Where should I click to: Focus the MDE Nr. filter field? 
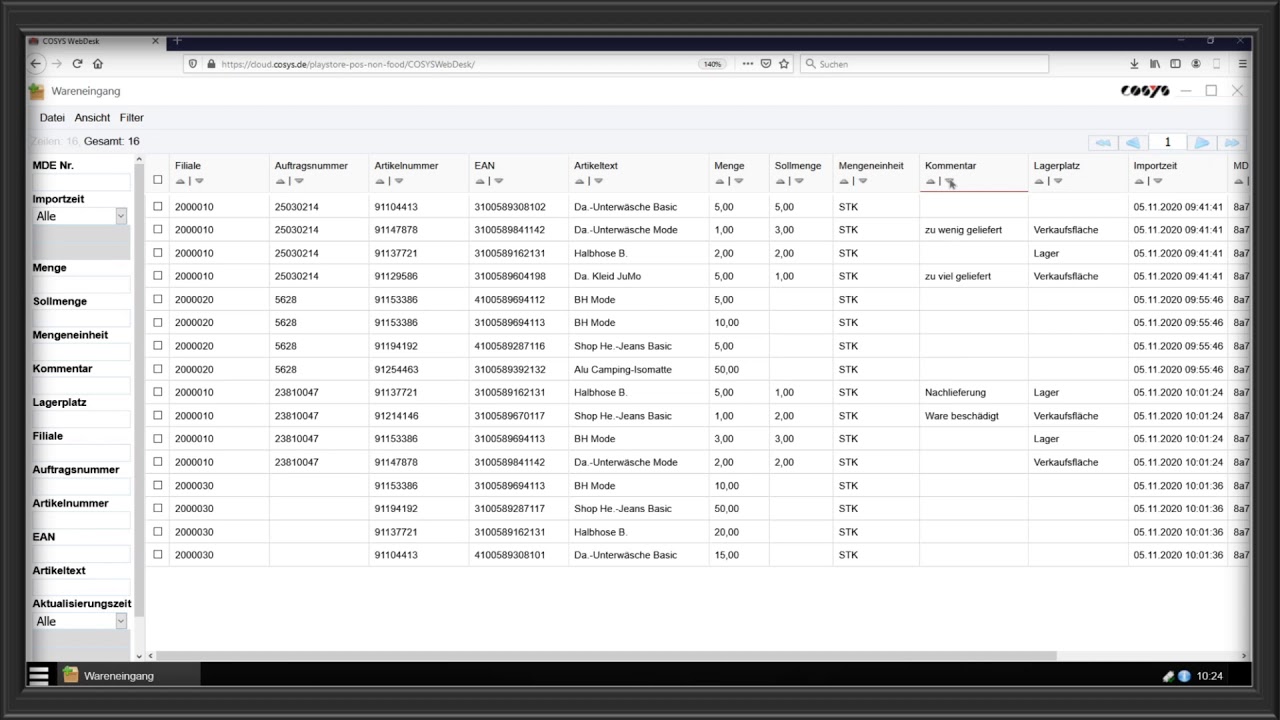pos(81,182)
